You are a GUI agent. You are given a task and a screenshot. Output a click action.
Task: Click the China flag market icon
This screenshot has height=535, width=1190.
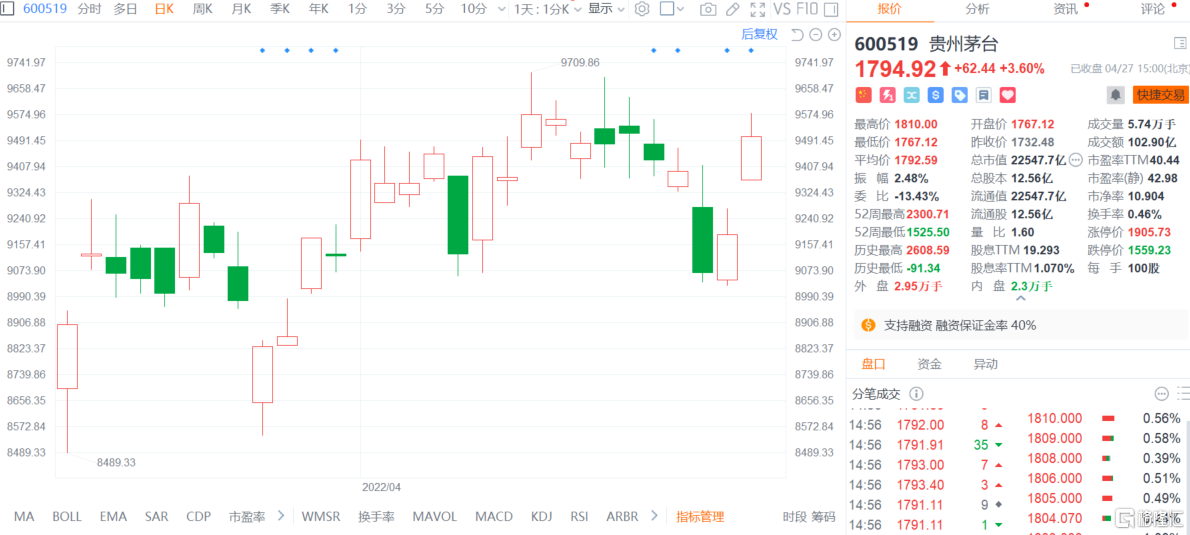864,95
